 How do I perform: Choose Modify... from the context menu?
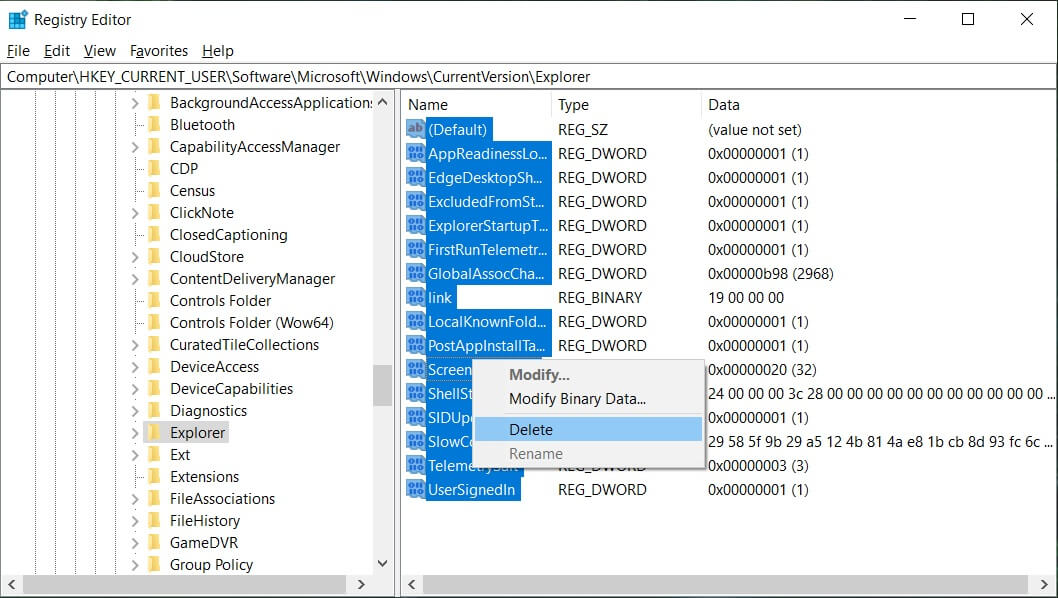tap(542, 373)
